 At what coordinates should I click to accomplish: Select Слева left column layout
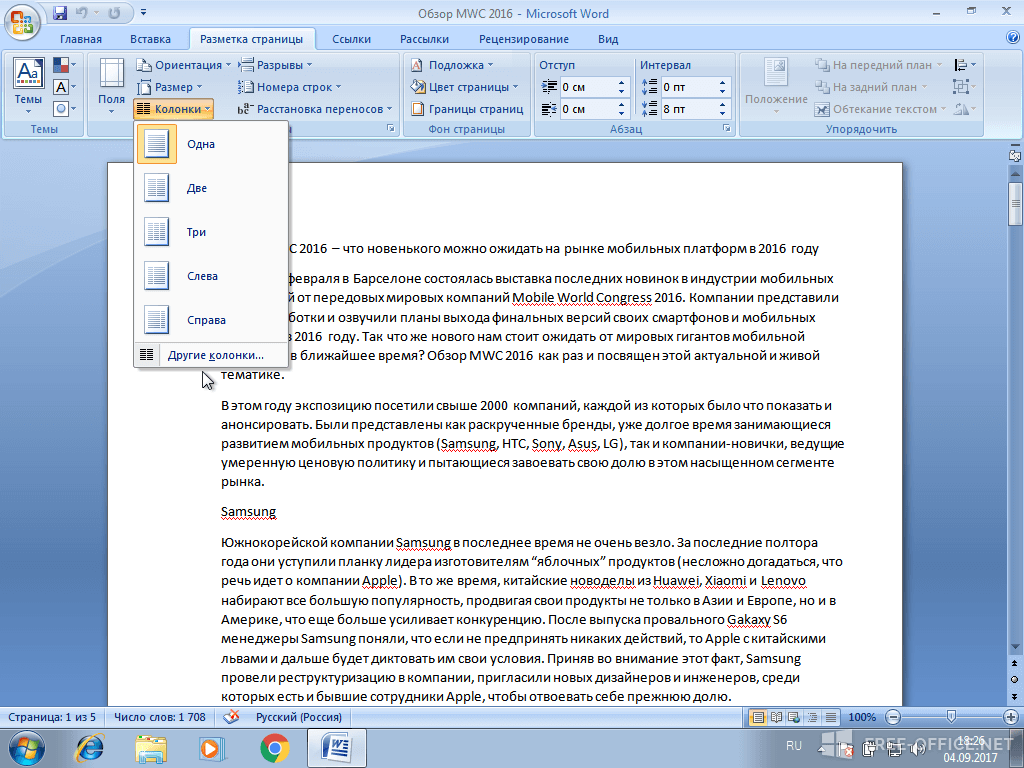tap(211, 276)
